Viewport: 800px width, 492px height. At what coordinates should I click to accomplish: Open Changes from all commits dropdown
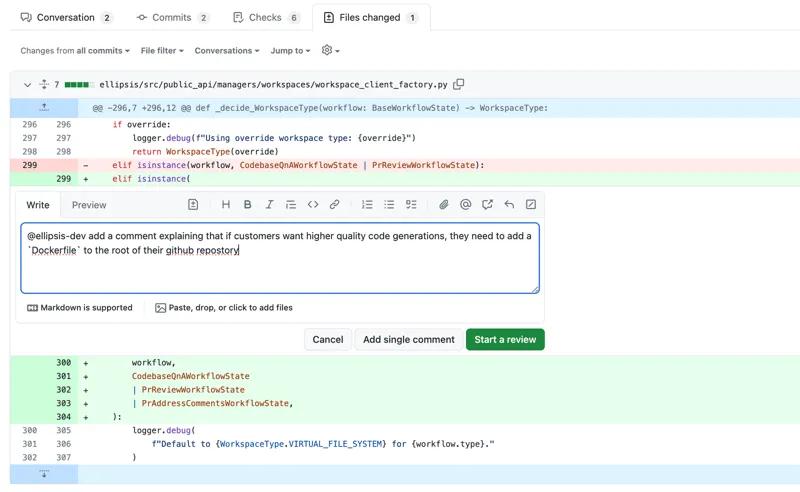pos(75,51)
